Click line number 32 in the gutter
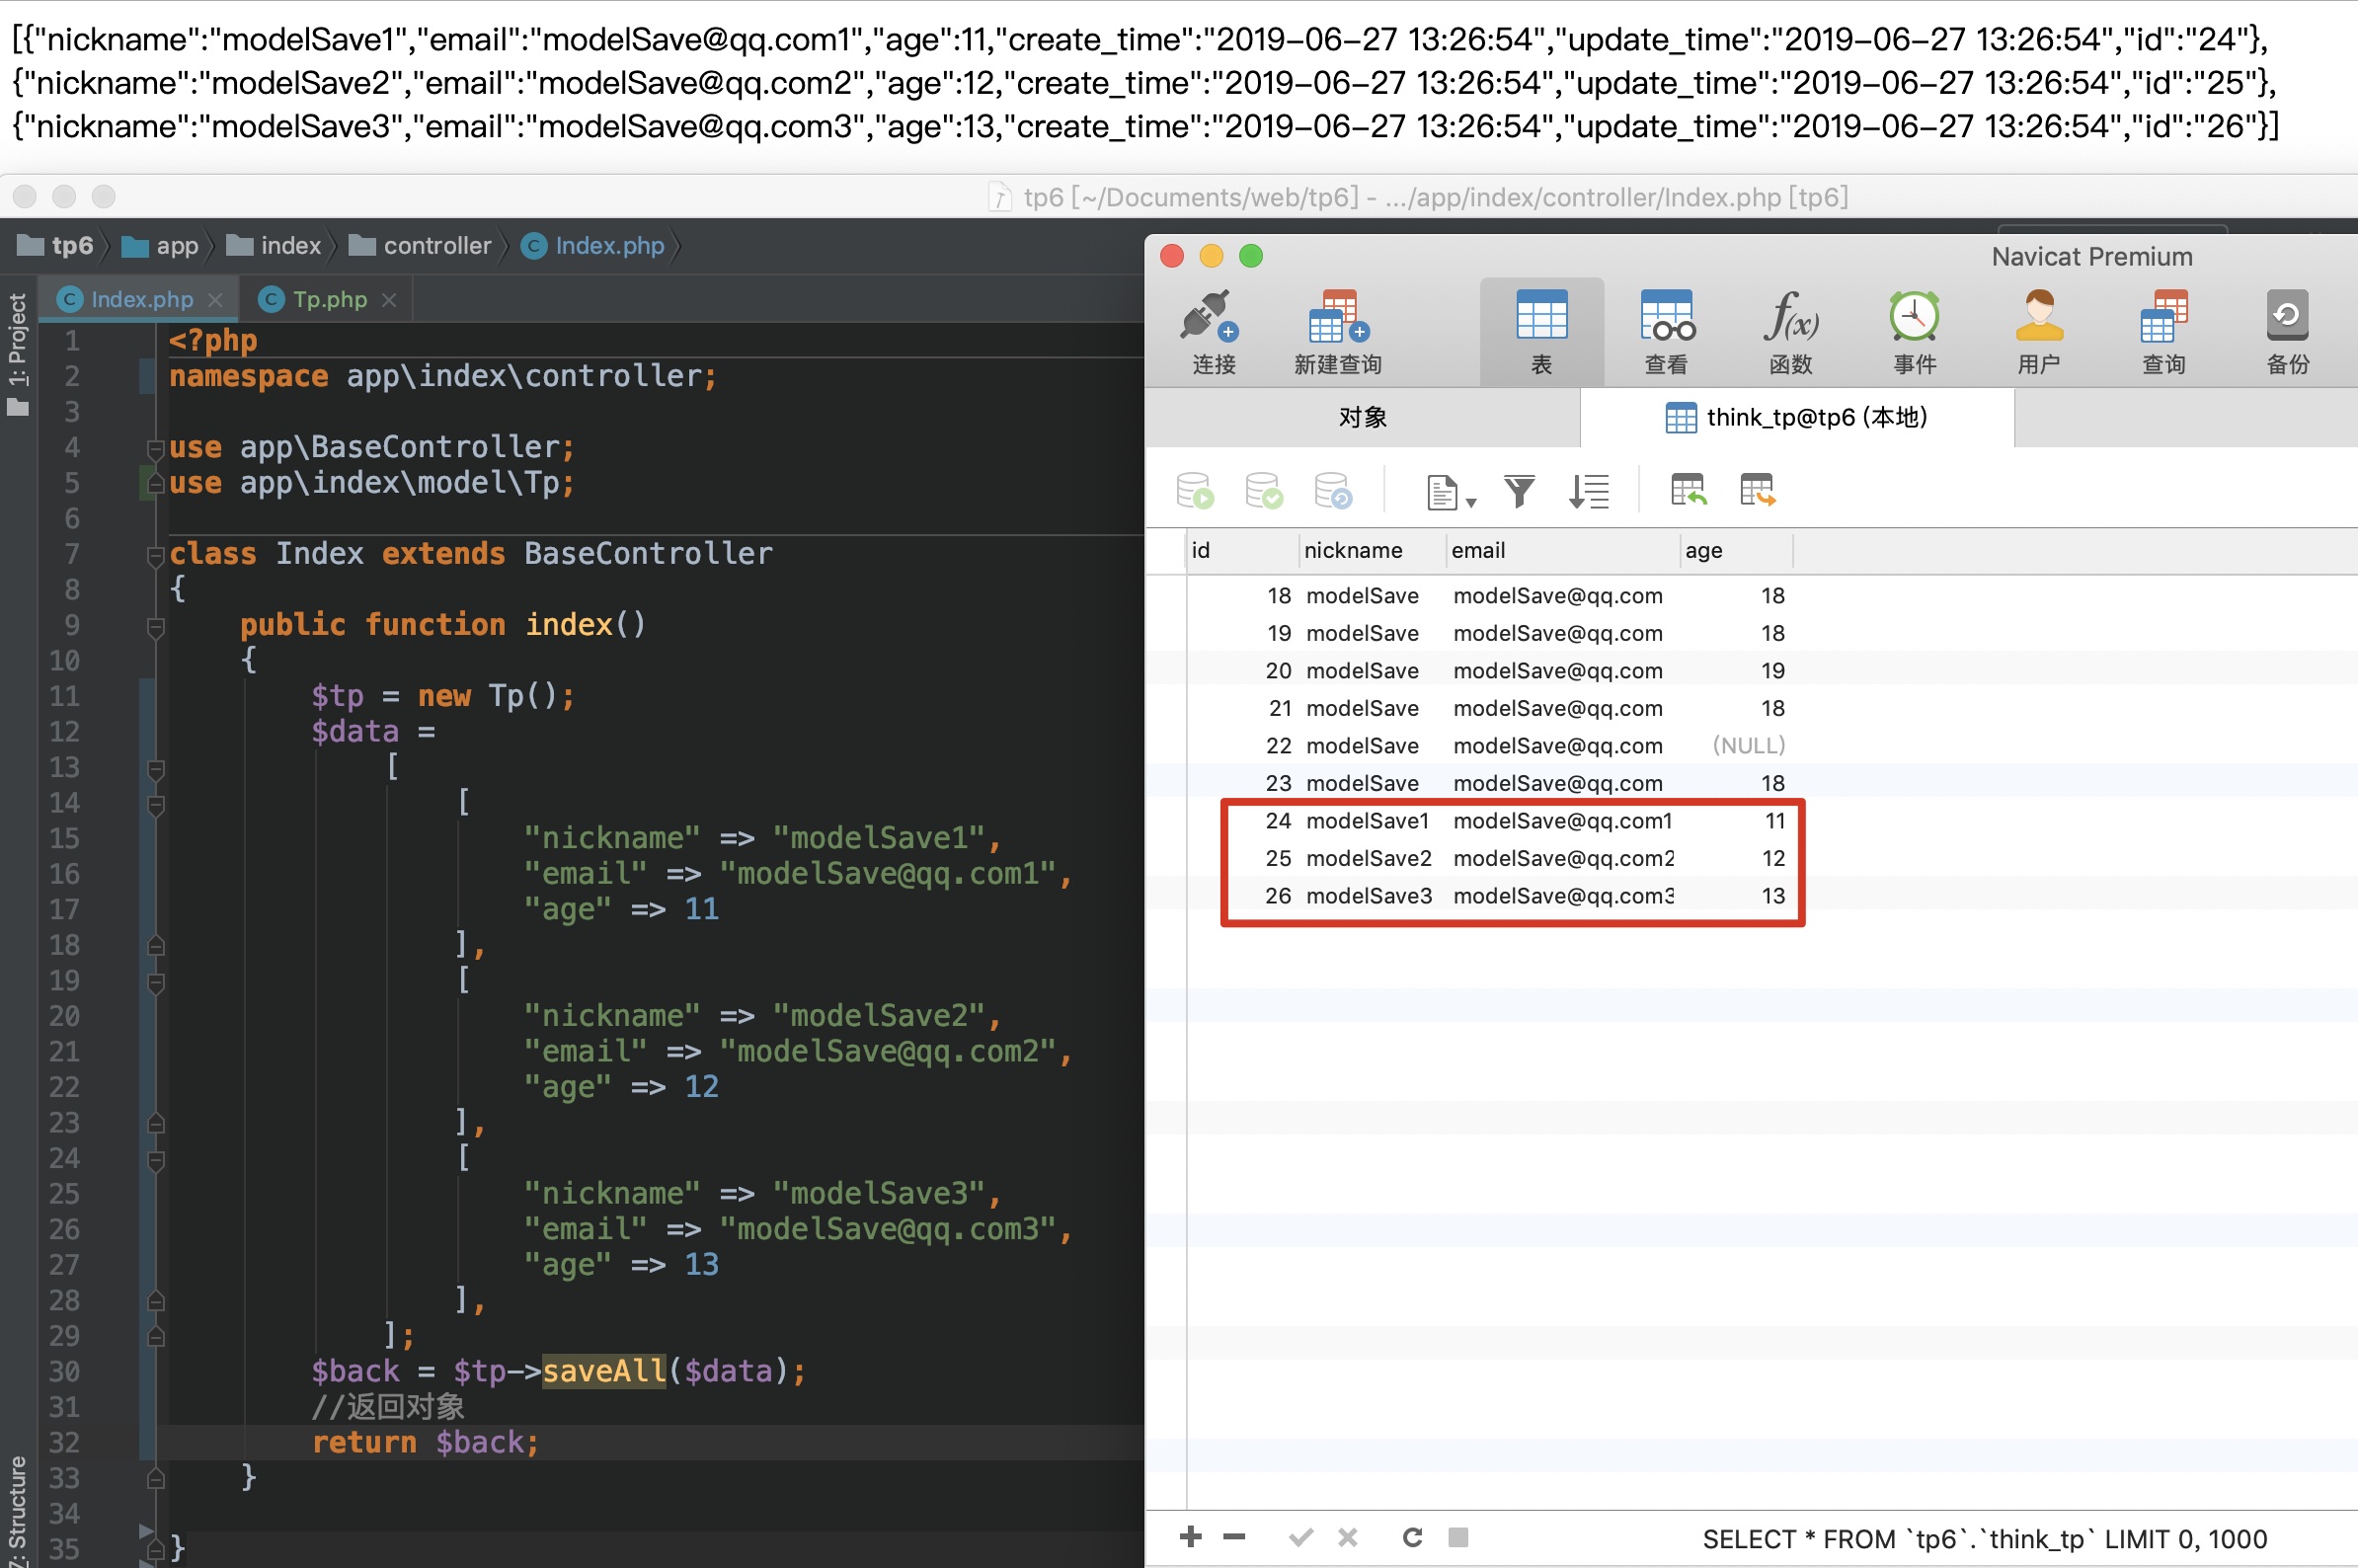Image resolution: width=2358 pixels, height=1568 pixels. (64, 1442)
